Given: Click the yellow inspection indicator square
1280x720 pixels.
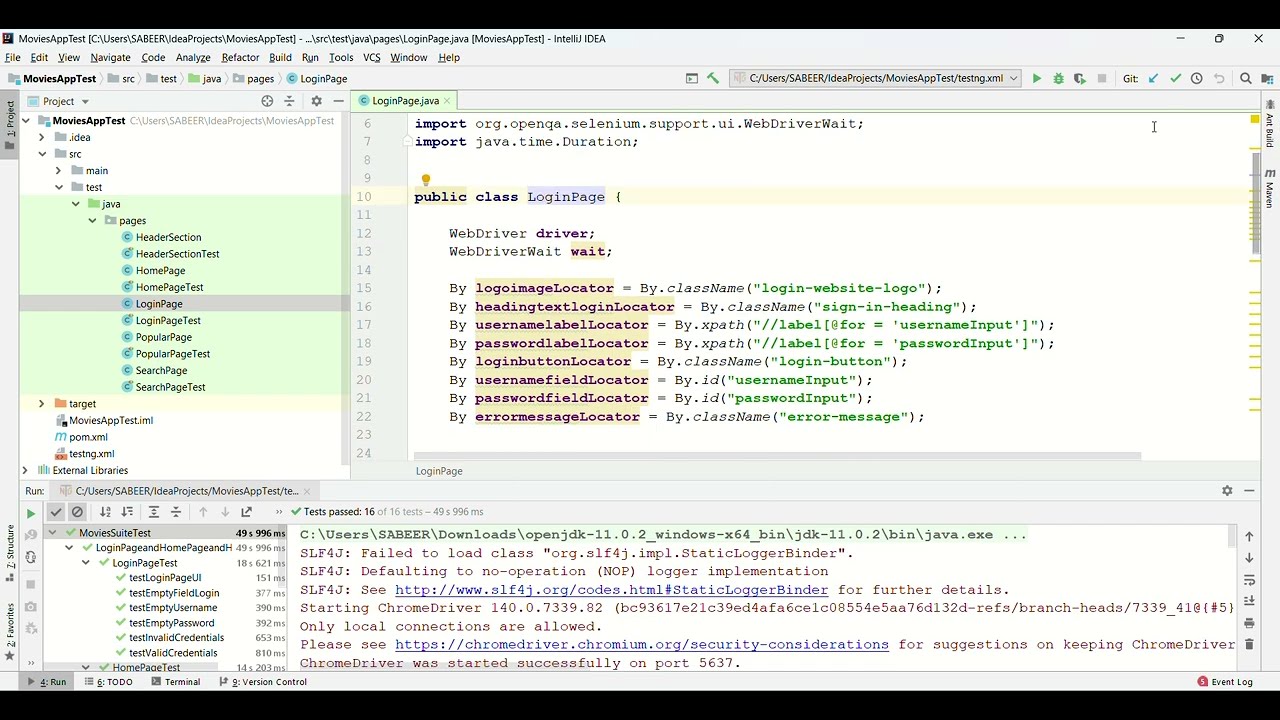Looking at the screenshot, I should click(x=1255, y=120).
